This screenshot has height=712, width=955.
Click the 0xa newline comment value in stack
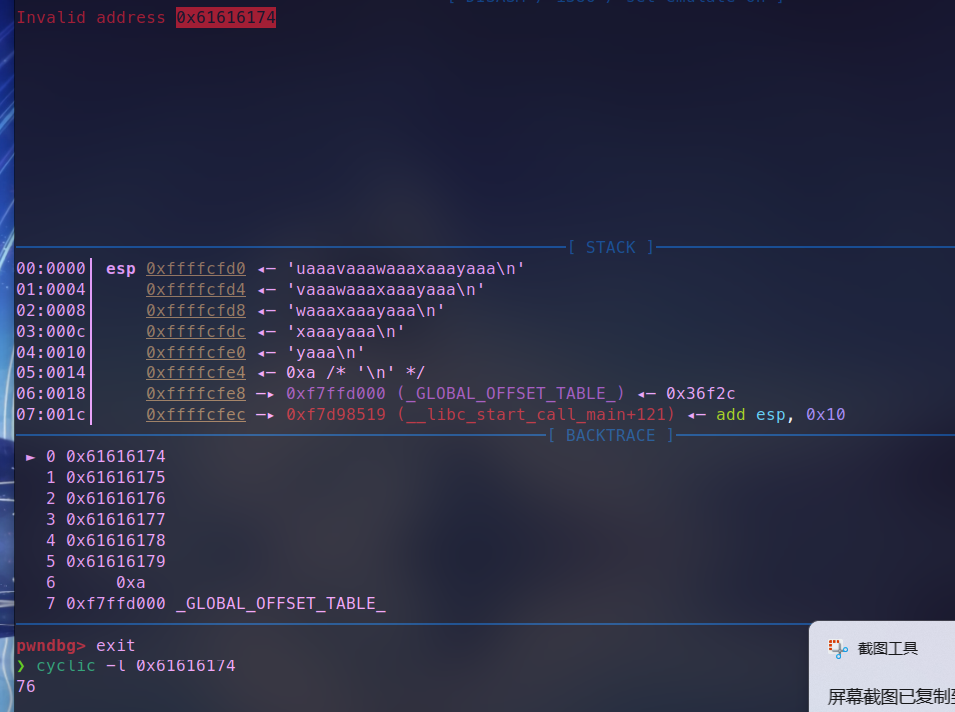[x=356, y=373]
